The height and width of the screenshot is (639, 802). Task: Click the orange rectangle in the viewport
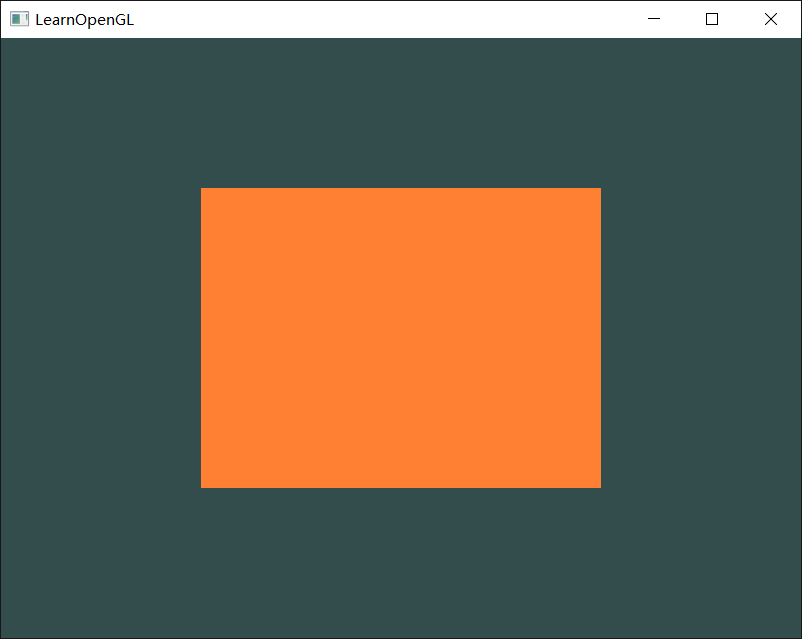401,338
